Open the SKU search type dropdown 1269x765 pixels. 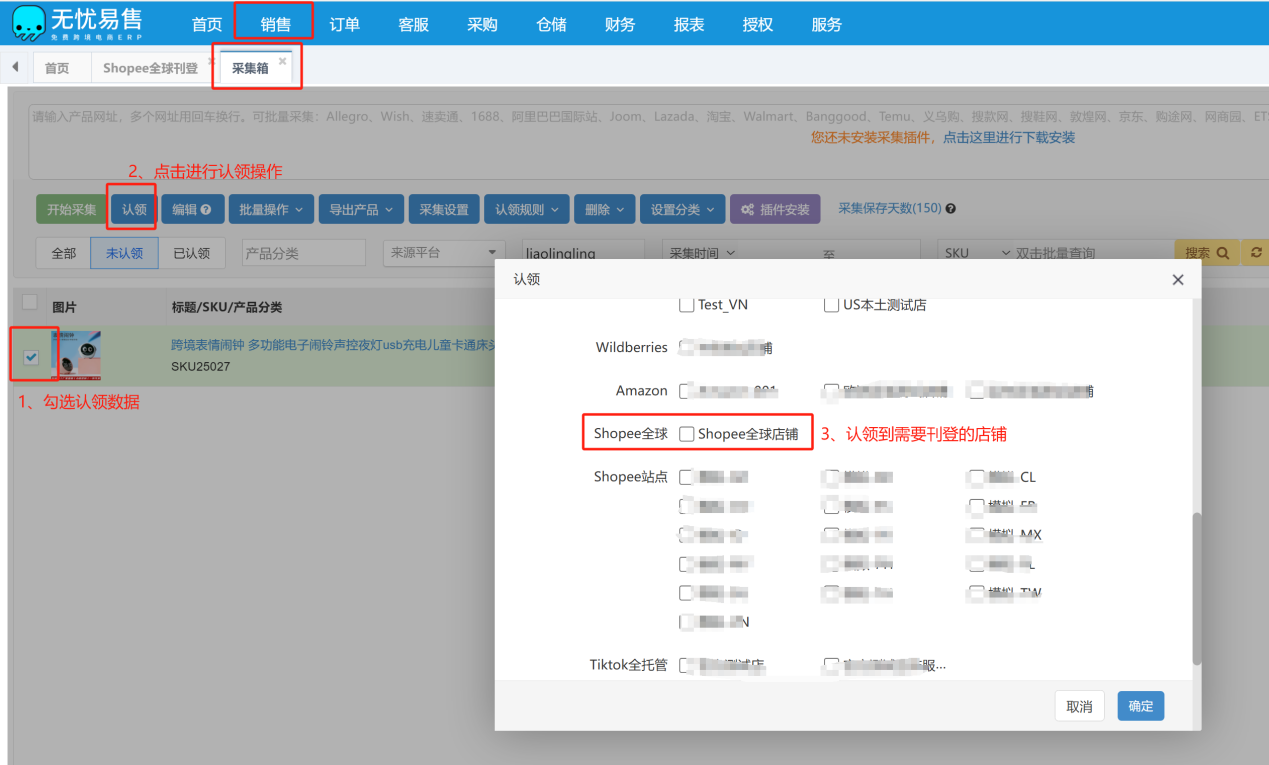point(977,253)
